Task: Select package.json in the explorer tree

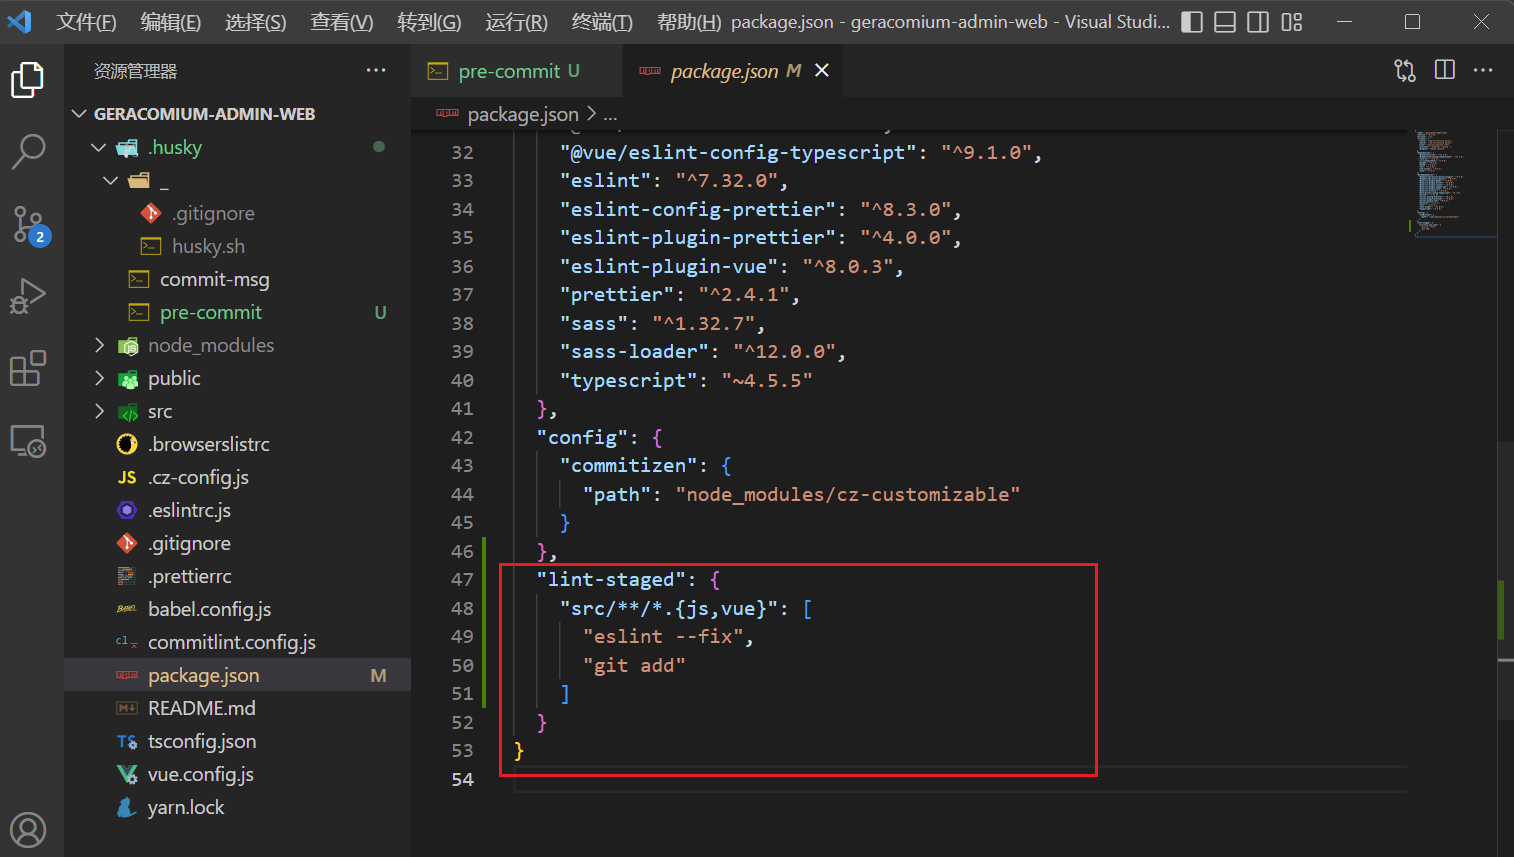Action: (238, 675)
